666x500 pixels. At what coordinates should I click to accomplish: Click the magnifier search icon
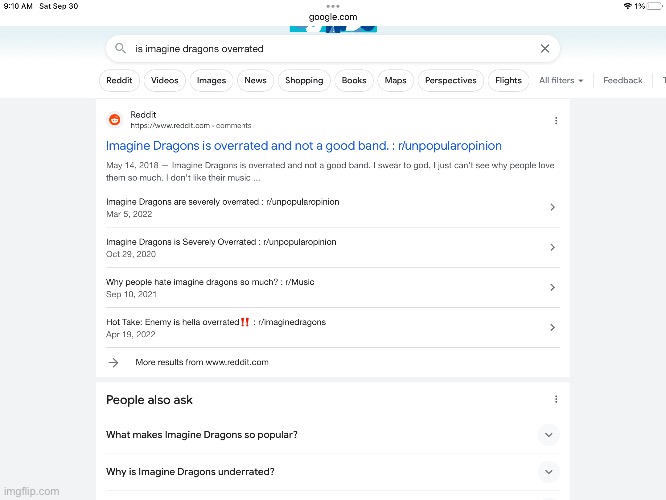click(121, 48)
